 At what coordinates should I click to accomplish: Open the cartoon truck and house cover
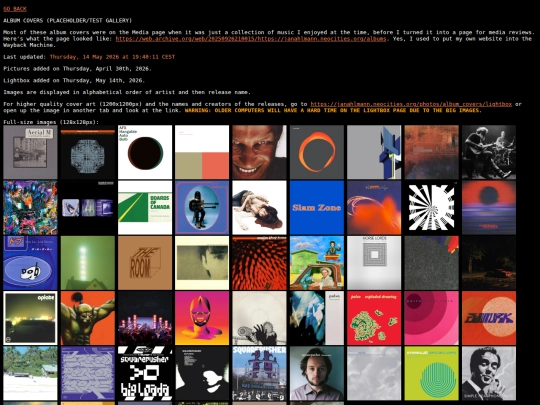click(x=317, y=263)
